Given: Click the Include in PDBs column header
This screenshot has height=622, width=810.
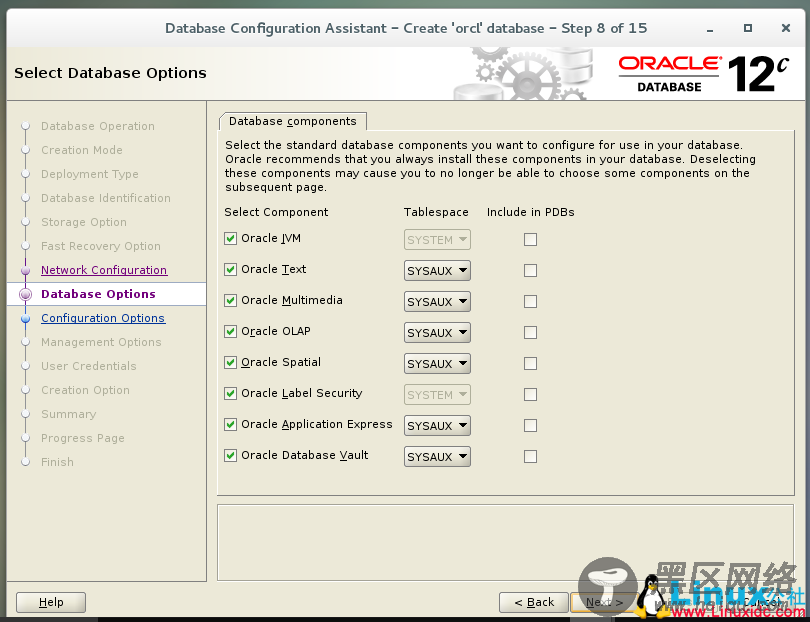Looking at the screenshot, I should [x=531, y=212].
